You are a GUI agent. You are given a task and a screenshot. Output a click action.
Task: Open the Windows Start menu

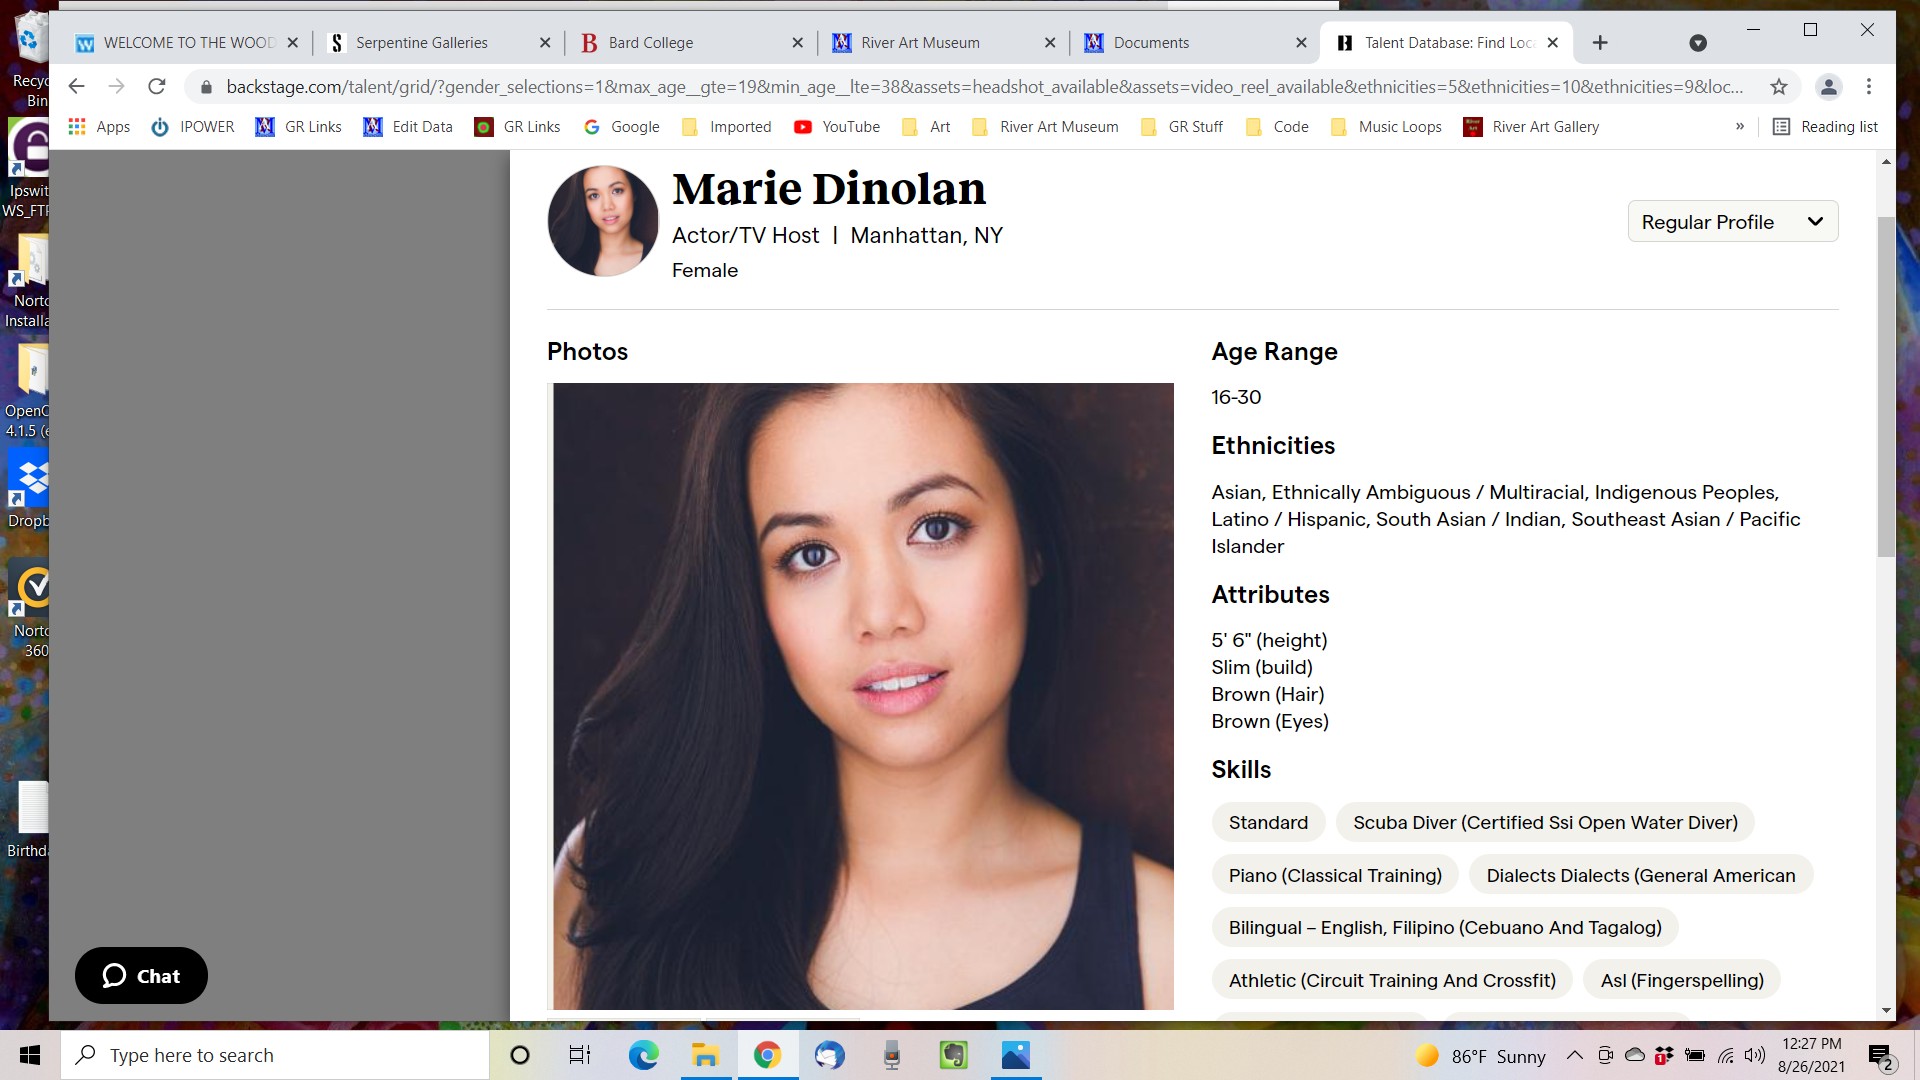tap(30, 1055)
